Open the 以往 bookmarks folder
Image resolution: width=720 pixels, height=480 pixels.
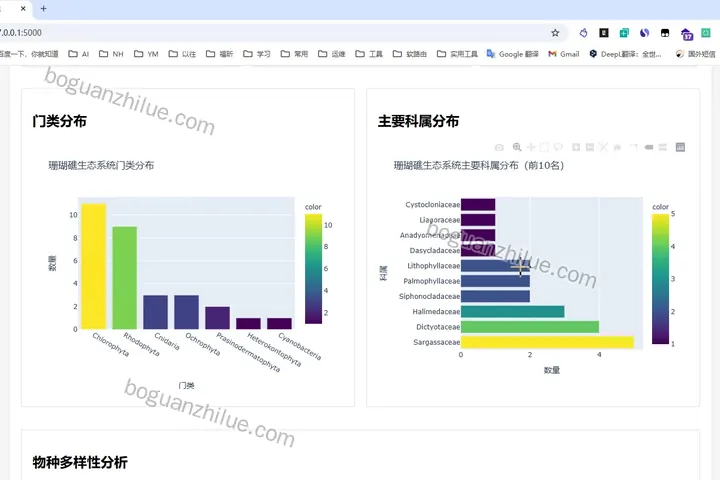tap(182, 54)
